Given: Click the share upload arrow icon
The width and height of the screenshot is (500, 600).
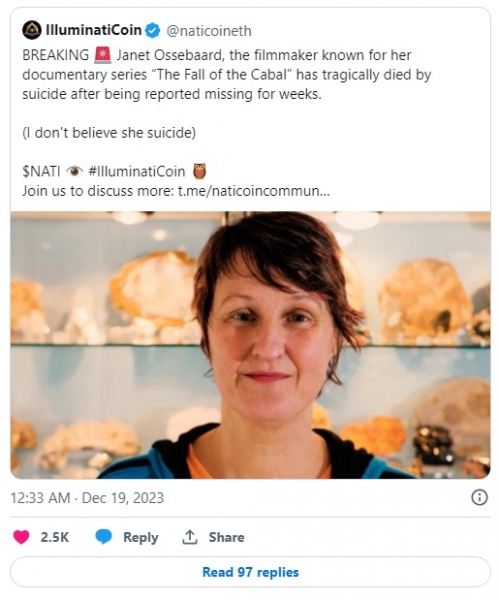Looking at the screenshot, I should pos(189,537).
